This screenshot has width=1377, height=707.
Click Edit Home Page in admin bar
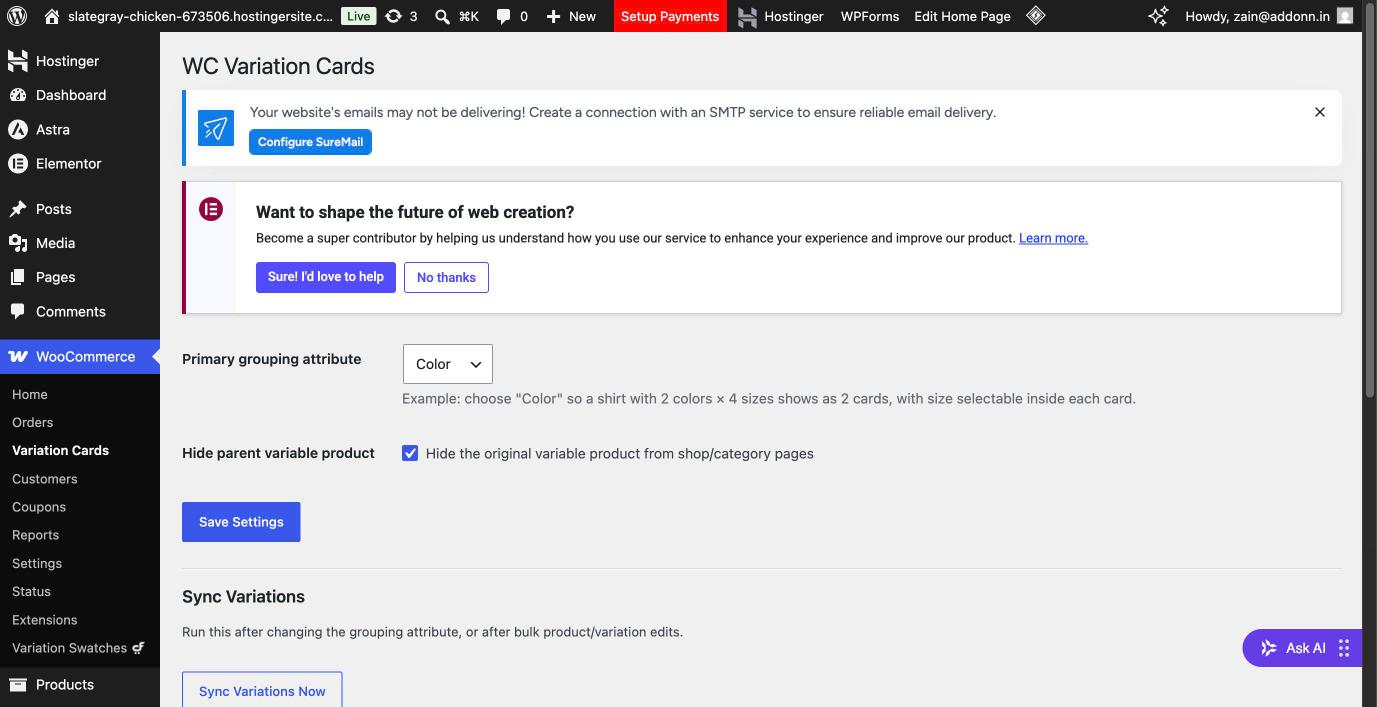click(962, 16)
